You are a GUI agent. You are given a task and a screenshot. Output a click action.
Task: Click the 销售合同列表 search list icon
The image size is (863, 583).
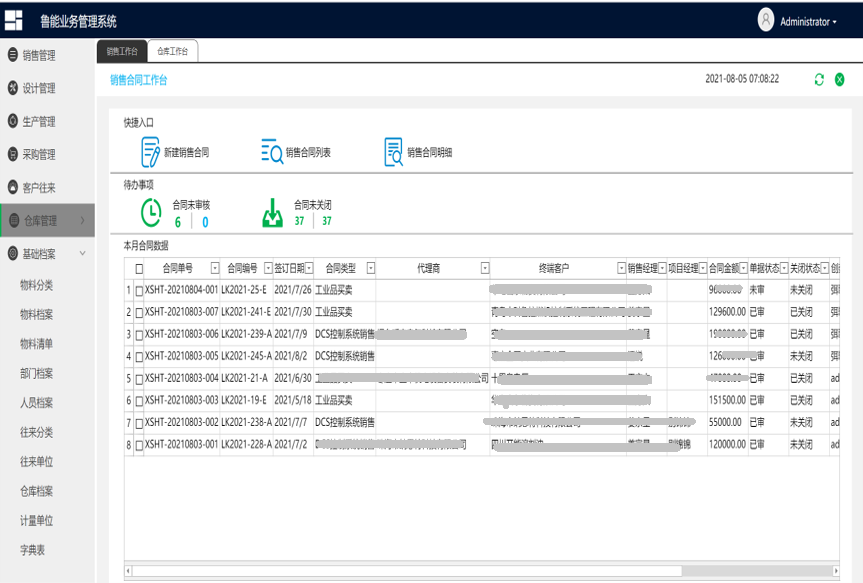click(272, 151)
